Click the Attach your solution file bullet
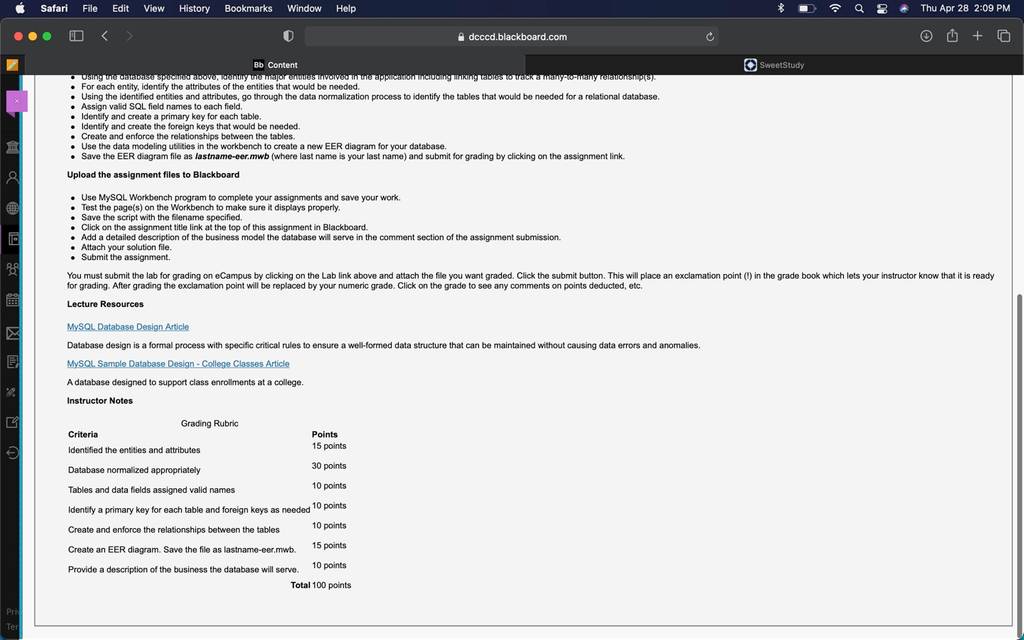1024x640 pixels. pyautogui.click(x=126, y=248)
